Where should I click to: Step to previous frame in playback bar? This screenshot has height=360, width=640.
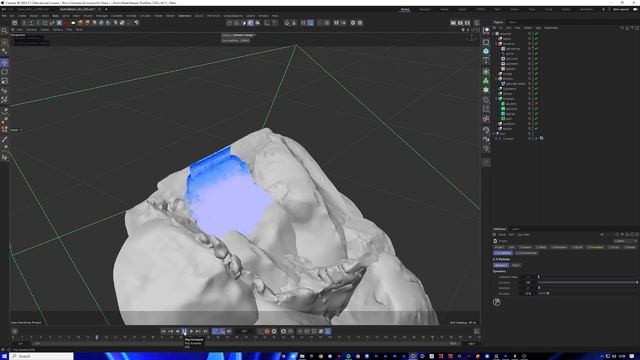tap(177, 331)
